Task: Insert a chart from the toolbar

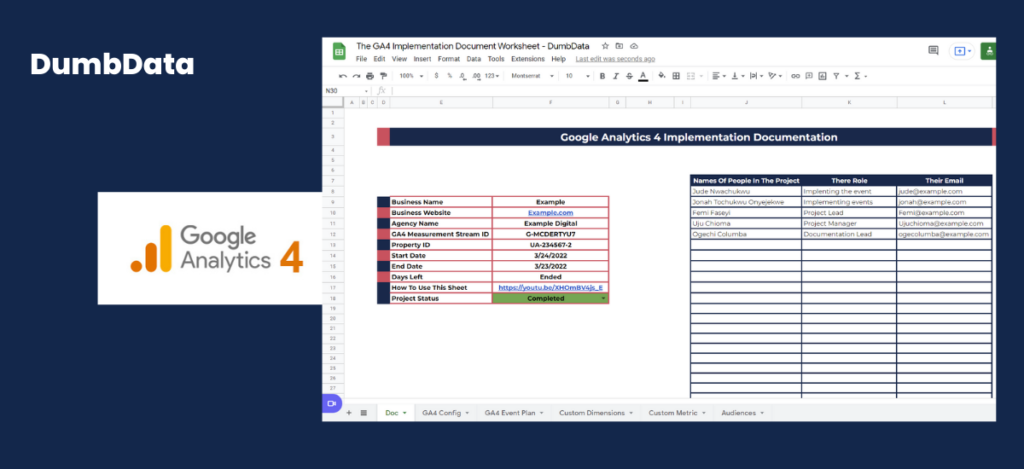Action: [822, 76]
